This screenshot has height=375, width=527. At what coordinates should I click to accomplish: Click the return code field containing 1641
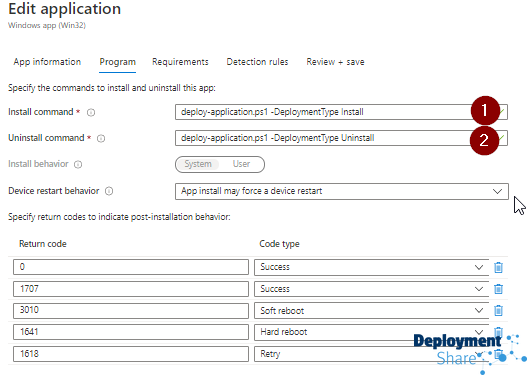tap(131, 332)
